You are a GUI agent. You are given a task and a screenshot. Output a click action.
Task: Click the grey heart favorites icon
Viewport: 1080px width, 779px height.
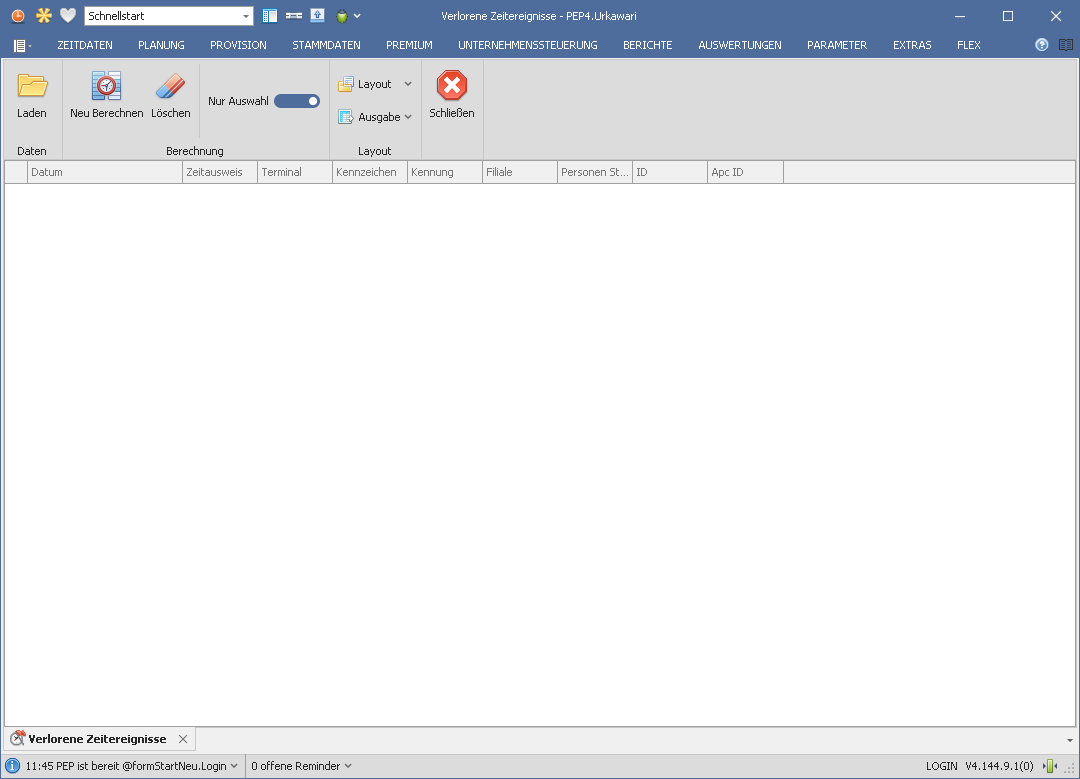[x=68, y=16]
